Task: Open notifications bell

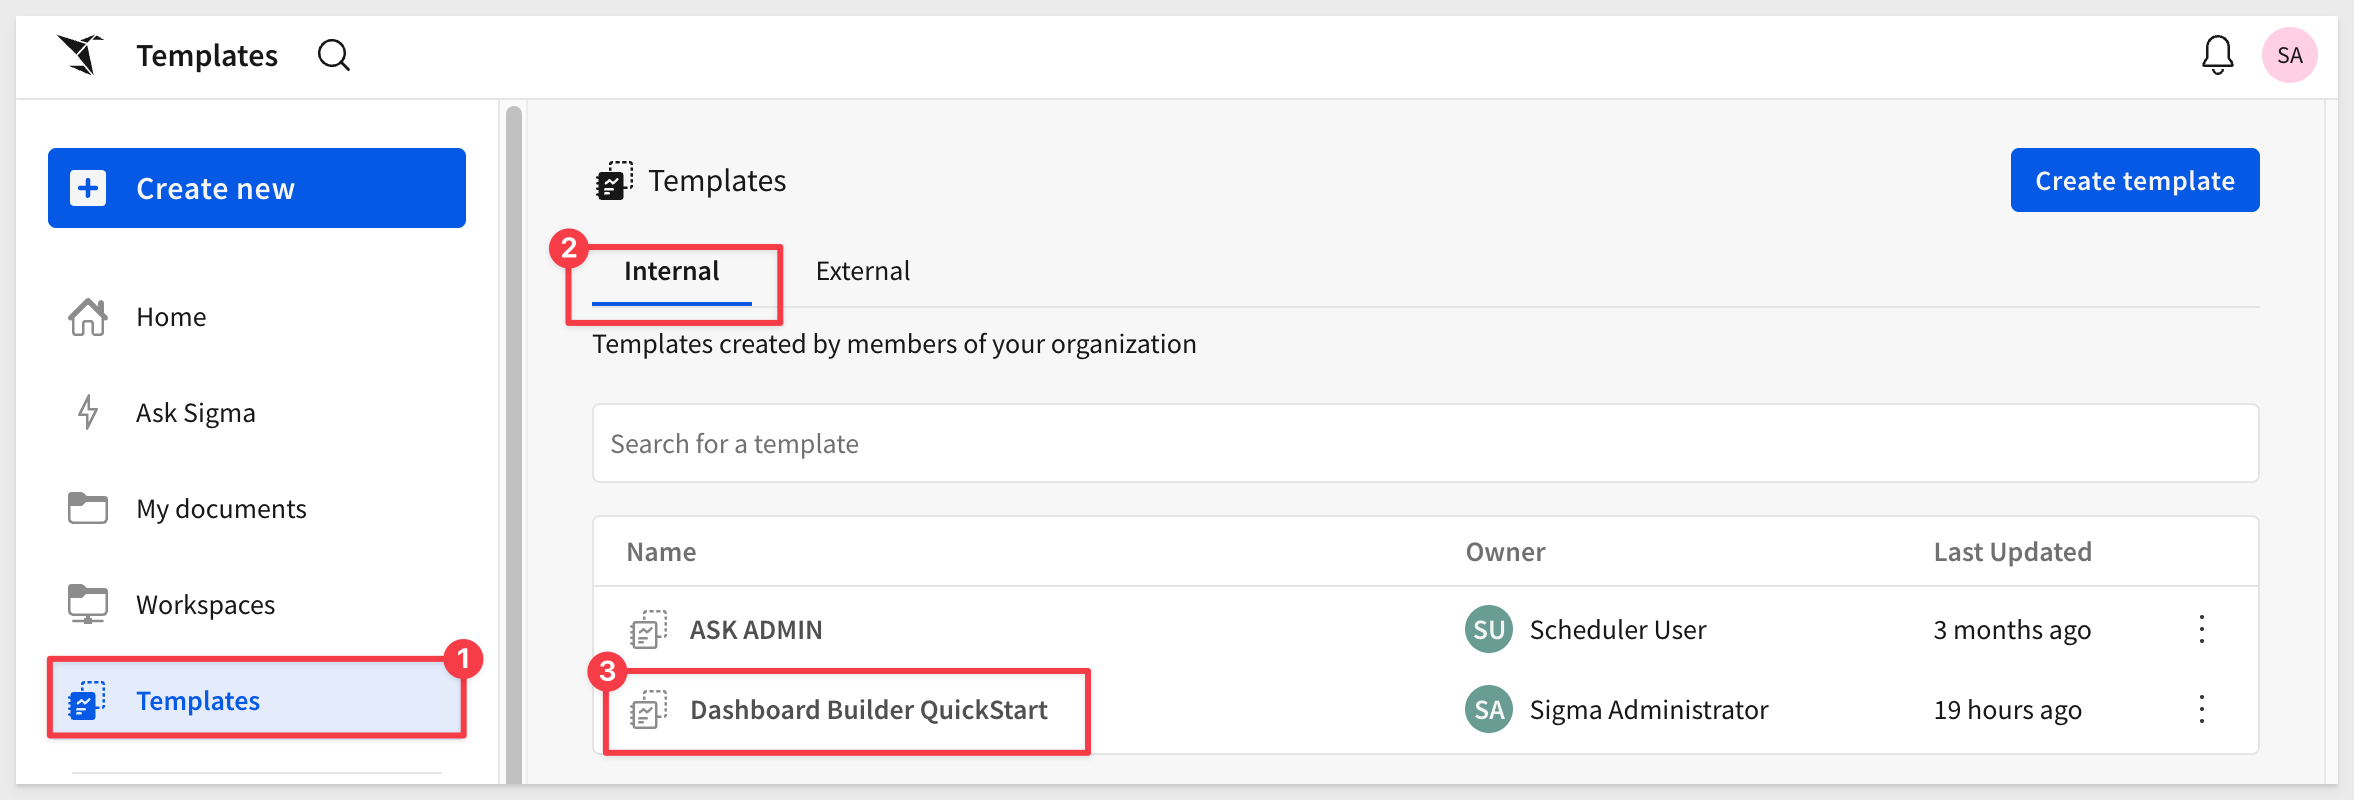Action: [2217, 55]
